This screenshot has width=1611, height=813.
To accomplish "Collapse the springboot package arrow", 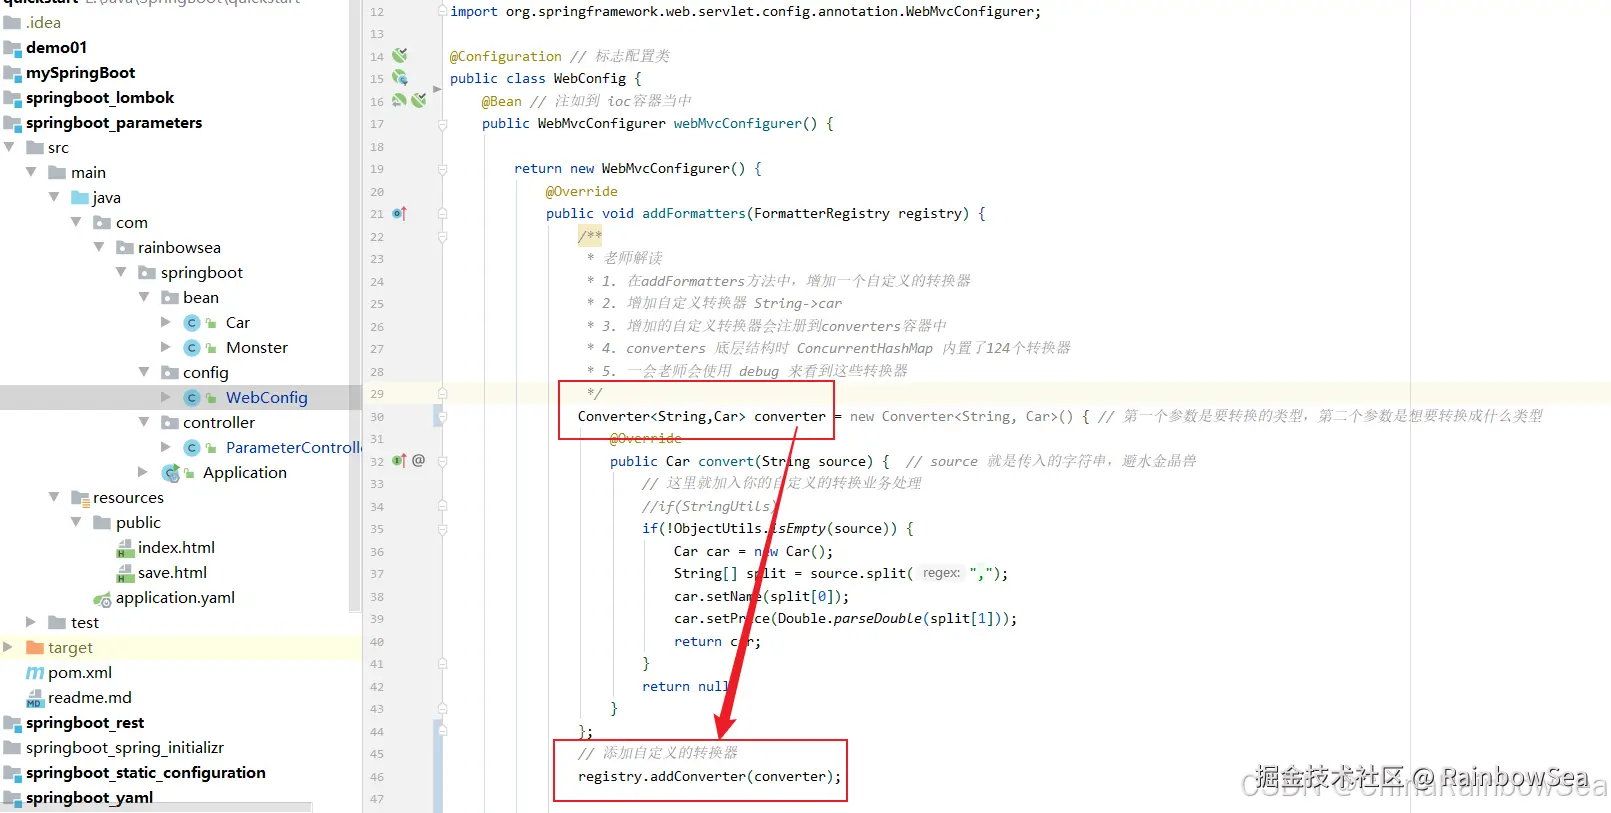I will pyautogui.click(x=121, y=272).
